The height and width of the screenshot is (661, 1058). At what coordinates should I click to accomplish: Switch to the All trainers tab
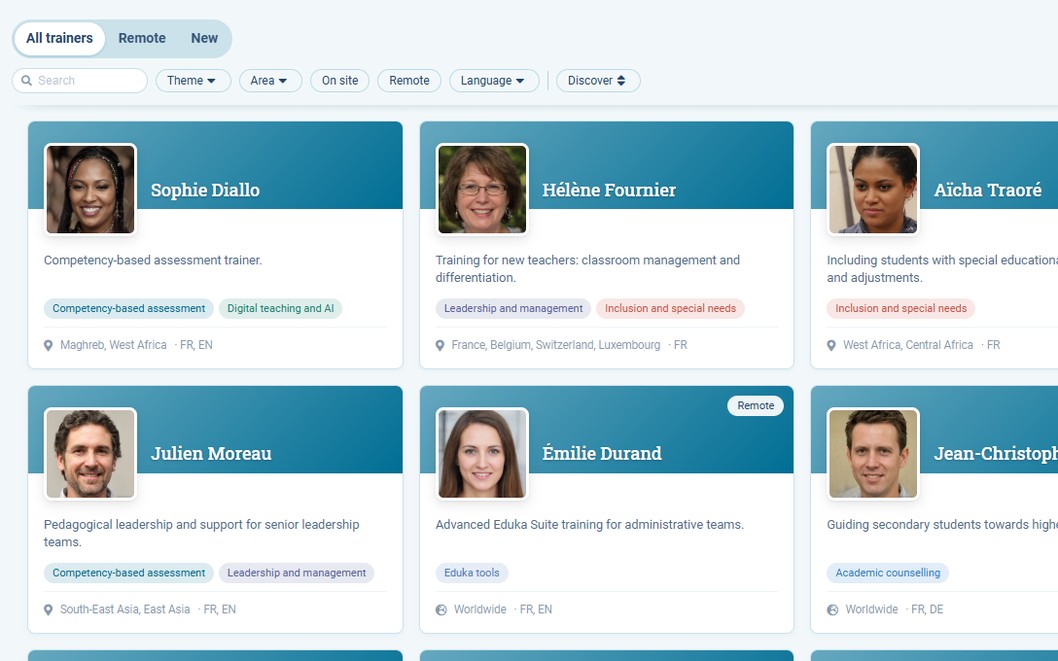tap(59, 38)
